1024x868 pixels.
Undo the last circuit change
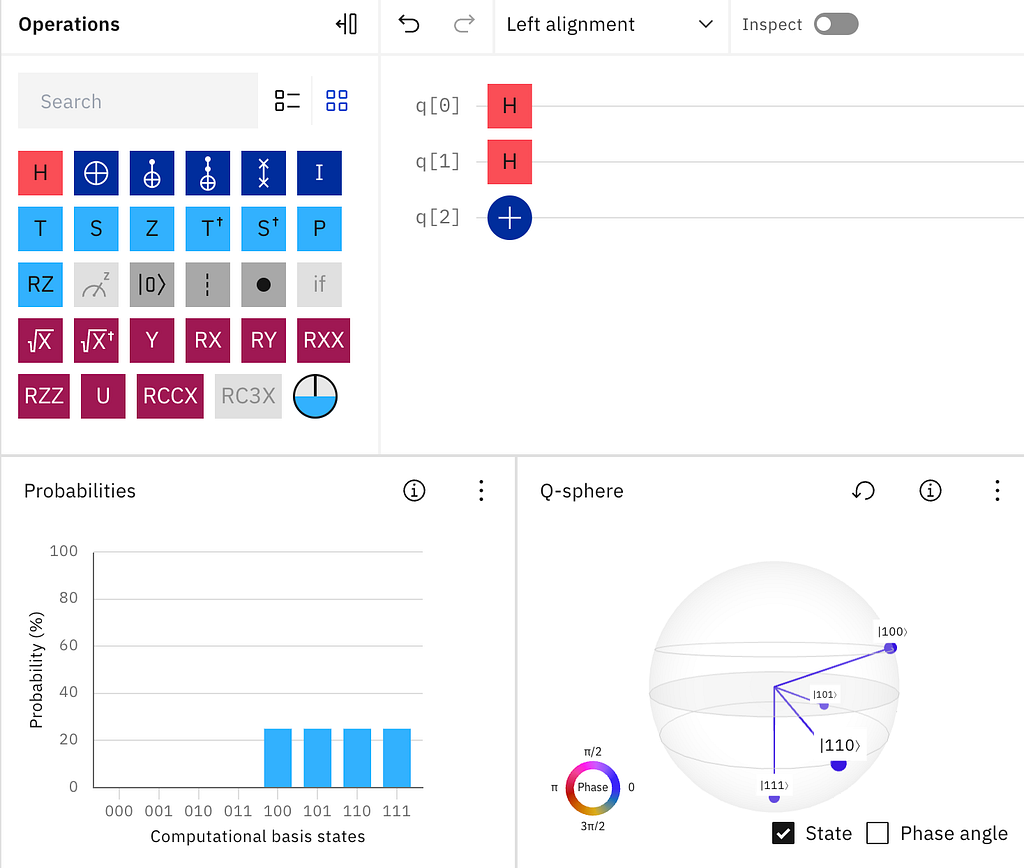pyautogui.click(x=409, y=25)
